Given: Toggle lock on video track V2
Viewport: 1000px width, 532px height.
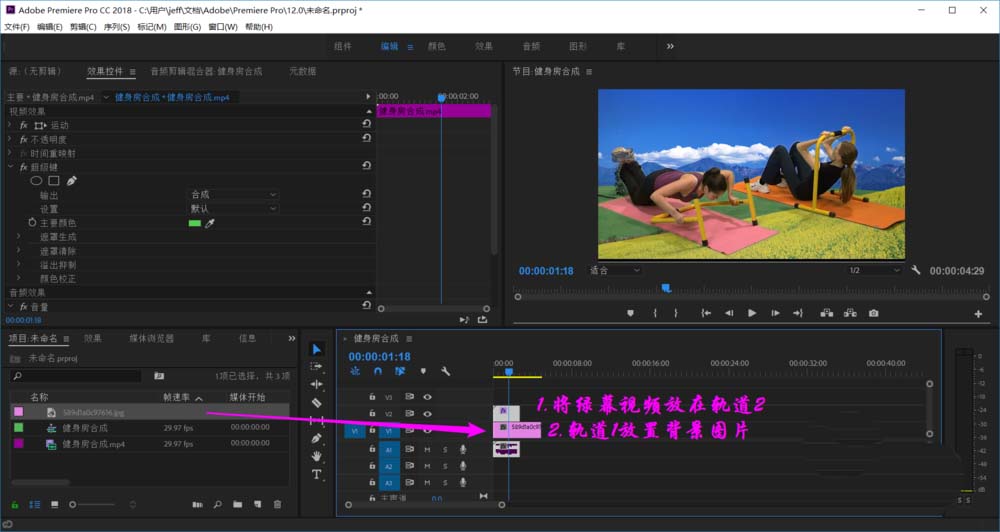Looking at the screenshot, I should click(x=372, y=413).
